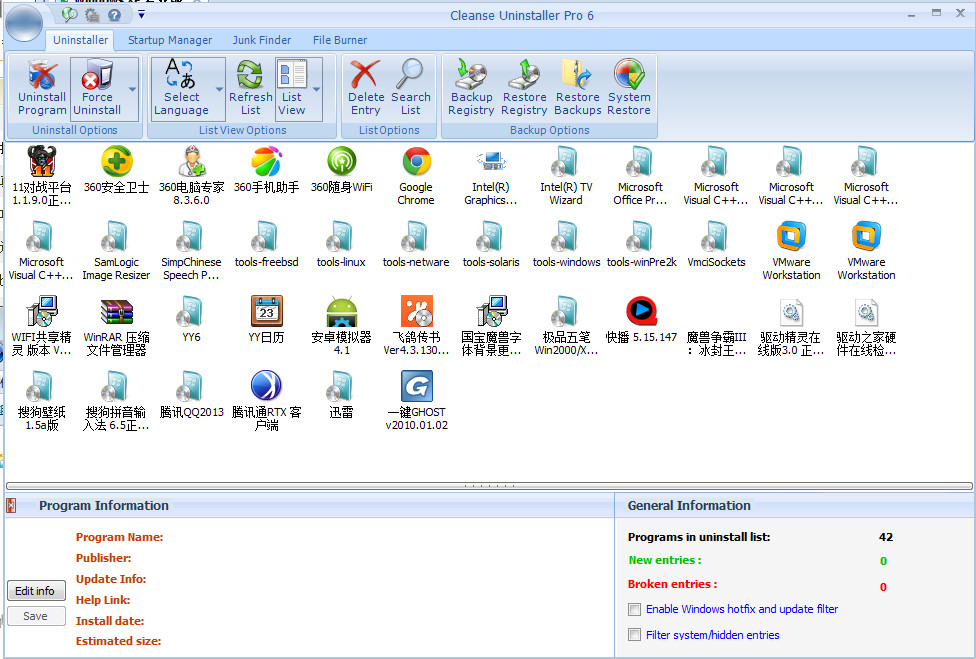This screenshot has width=976, height=659.
Task: Open the Junk Finder tab
Action: 261,40
